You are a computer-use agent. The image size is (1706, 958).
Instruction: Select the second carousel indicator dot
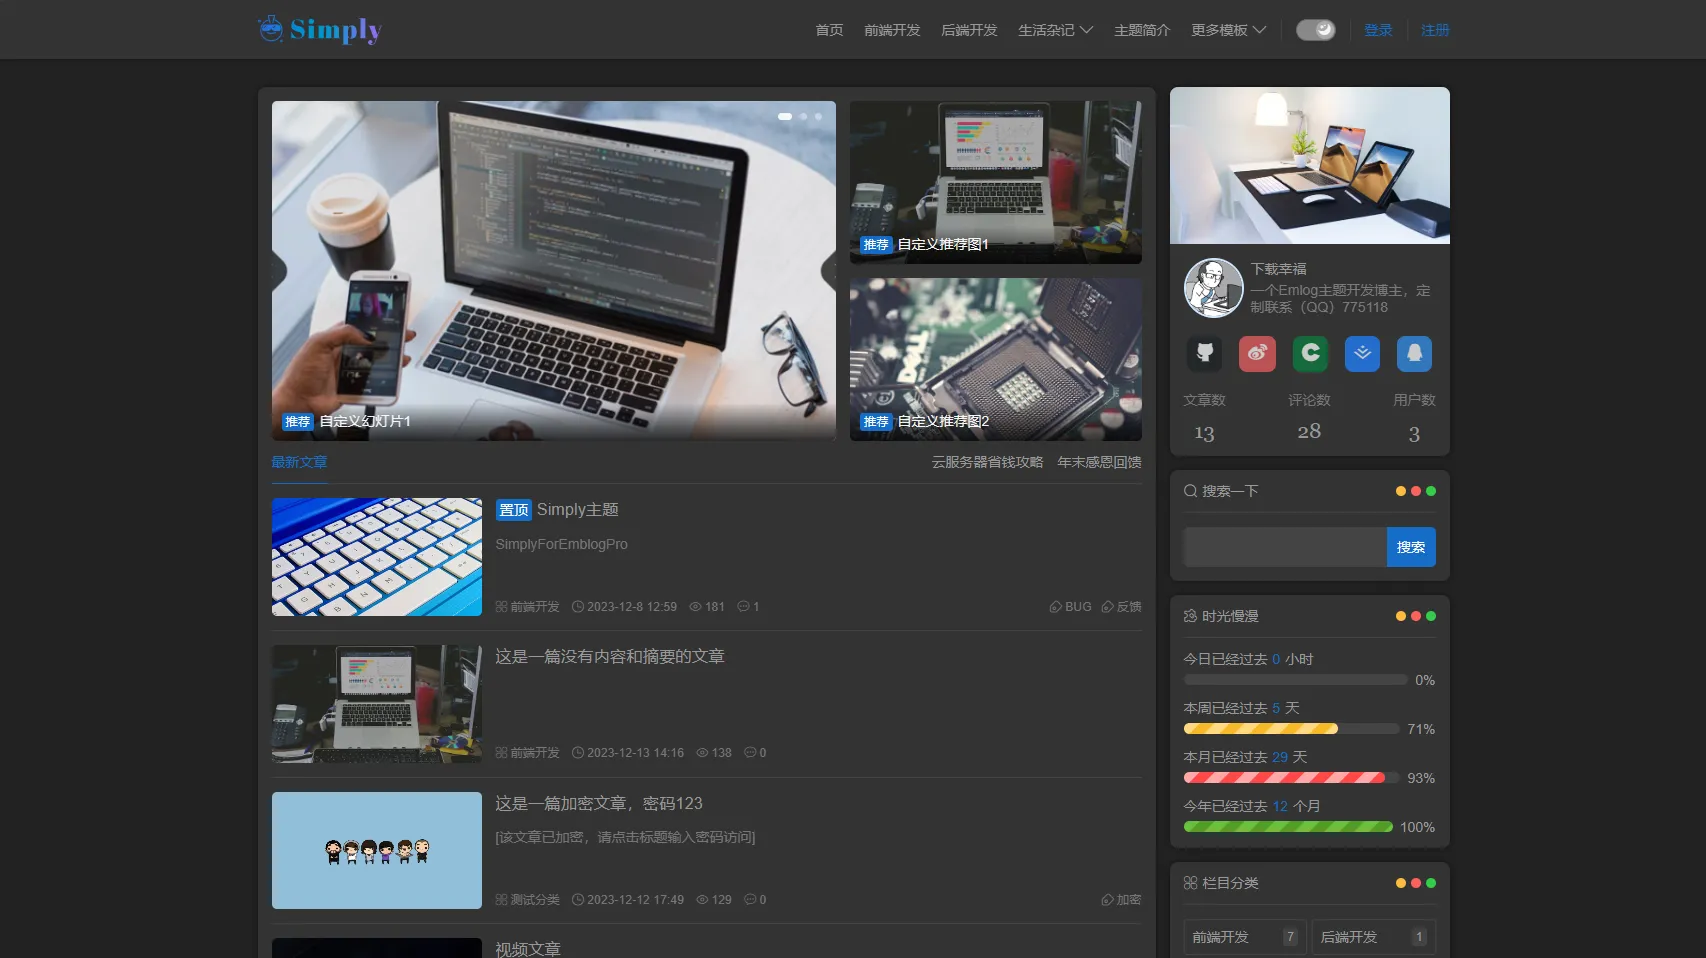[803, 117]
